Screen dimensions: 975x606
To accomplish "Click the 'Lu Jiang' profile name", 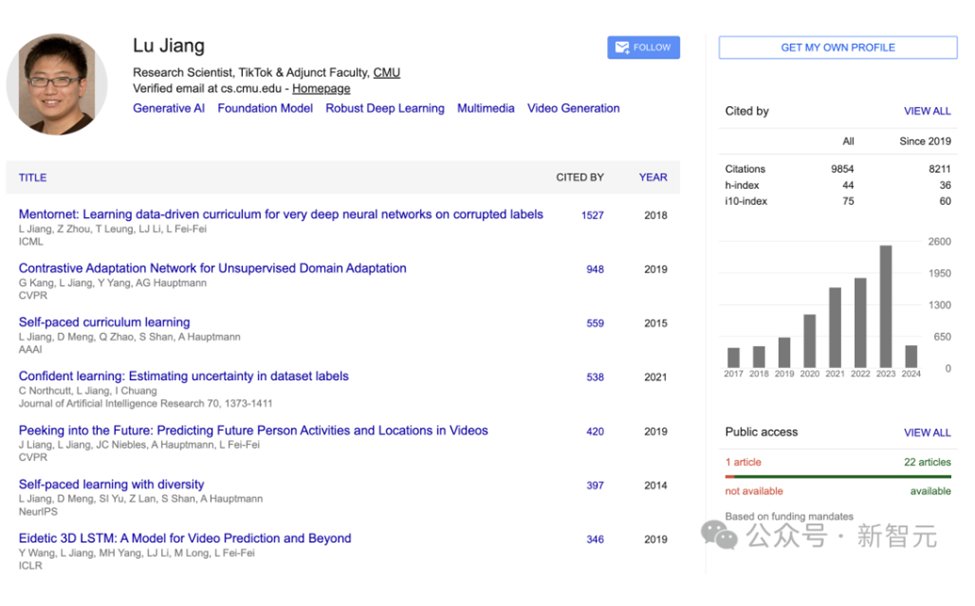I will pos(169,45).
